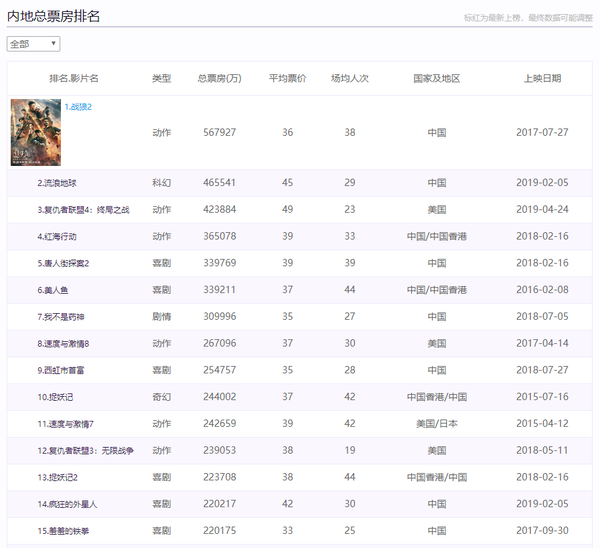Select the box office value 254757

[220, 370]
